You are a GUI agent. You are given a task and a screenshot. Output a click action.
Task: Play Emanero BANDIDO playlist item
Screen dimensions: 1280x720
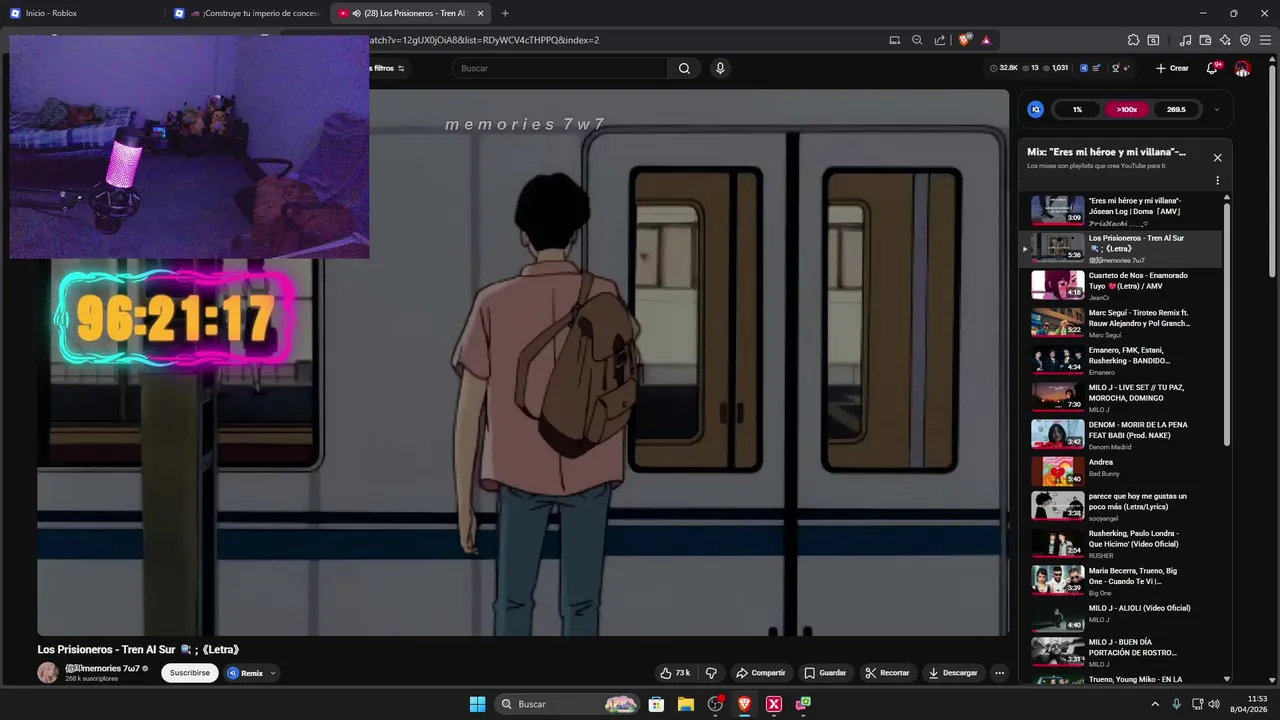(1120, 360)
